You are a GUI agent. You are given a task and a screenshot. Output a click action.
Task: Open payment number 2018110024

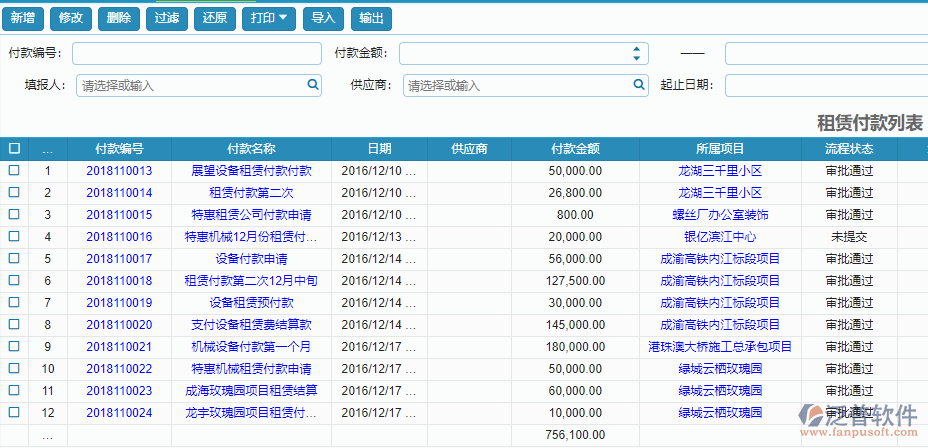click(x=120, y=413)
